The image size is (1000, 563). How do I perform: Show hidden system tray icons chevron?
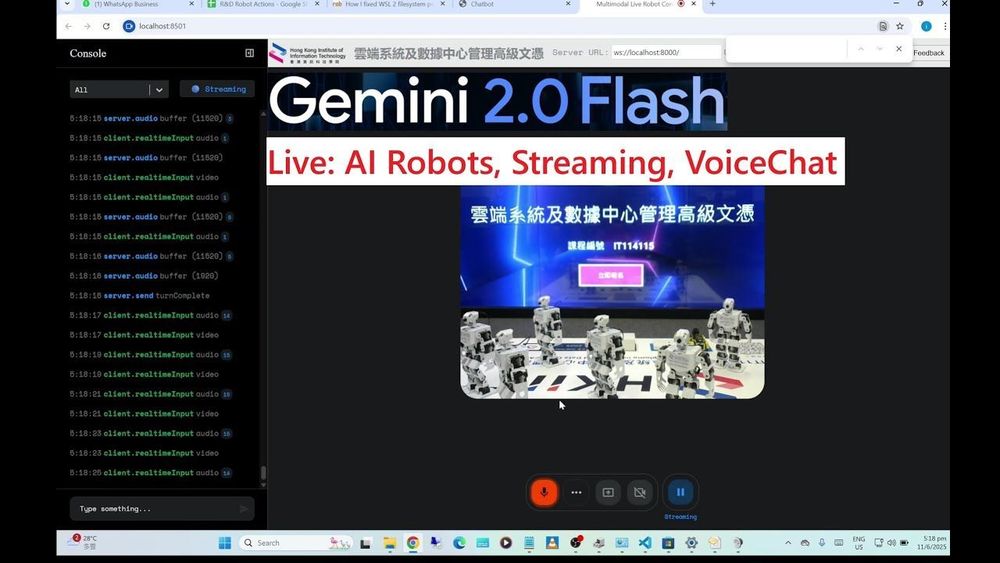pyautogui.click(x=788, y=543)
